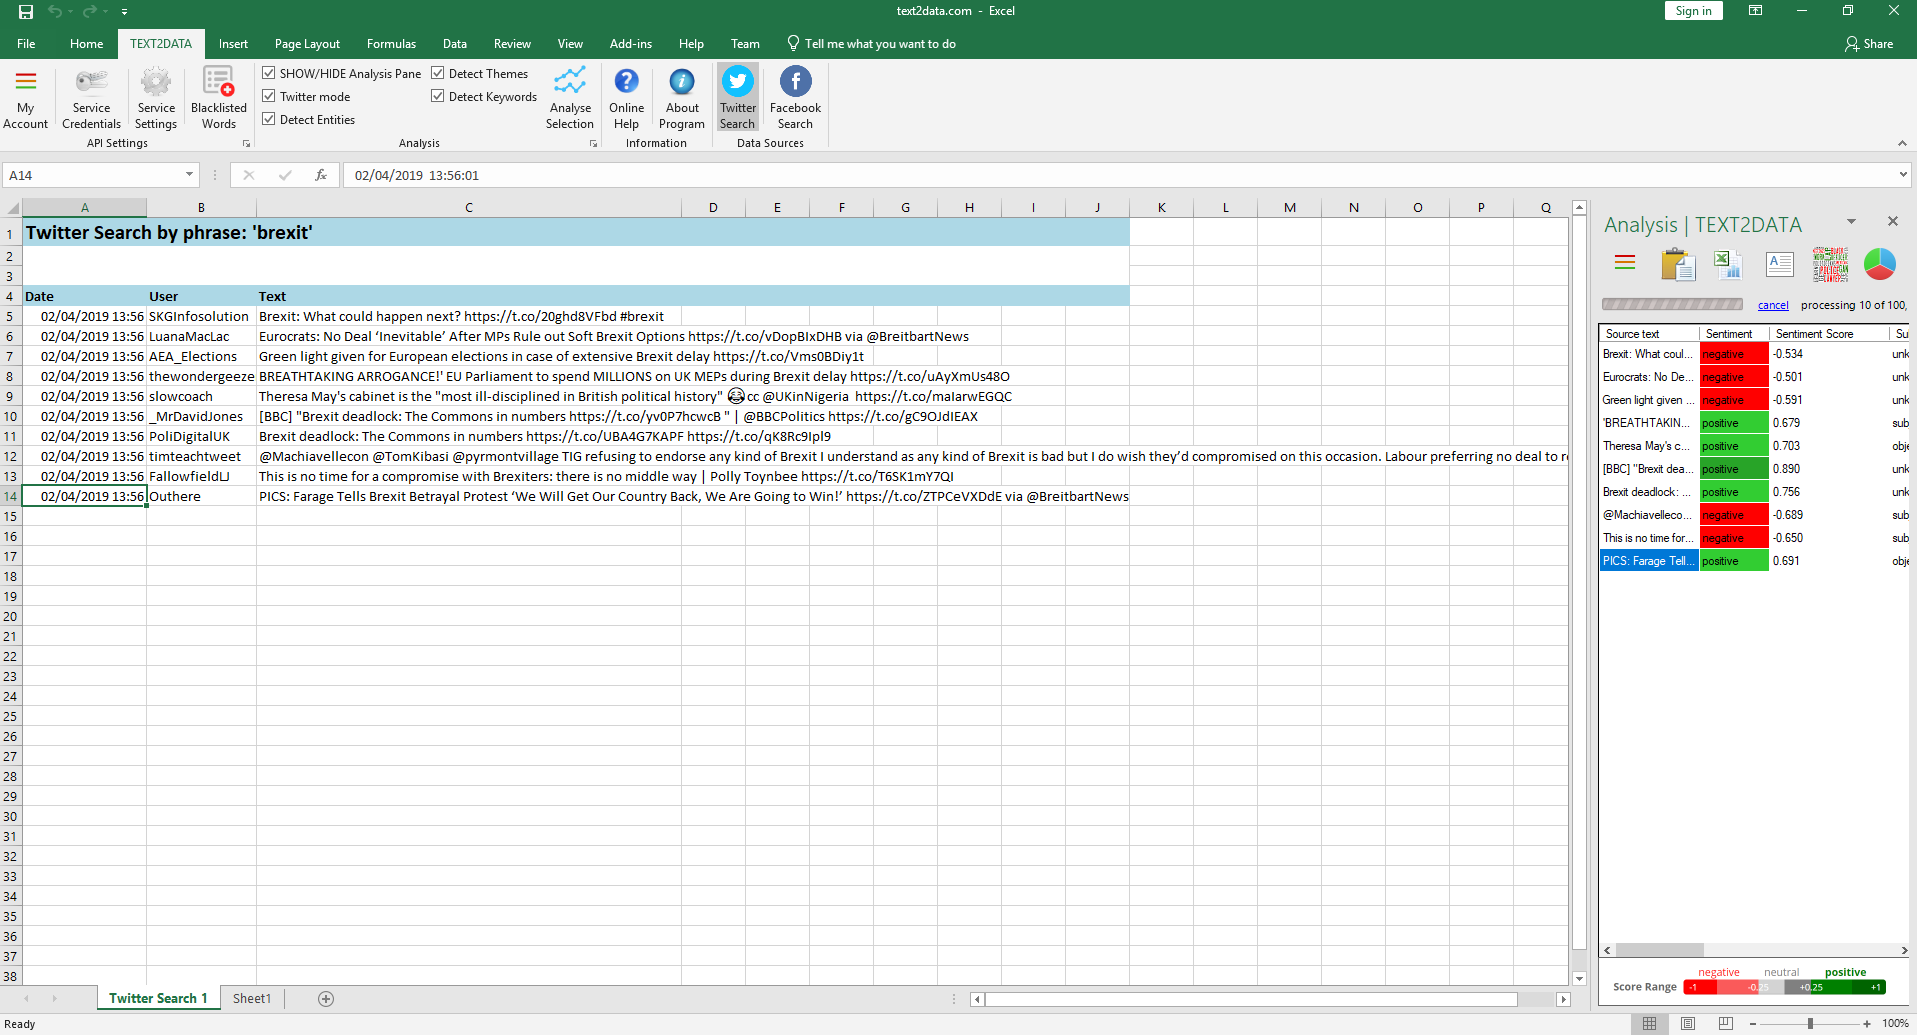This screenshot has width=1917, height=1035.
Task: Open the File tab
Action: (x=26, y=44)
